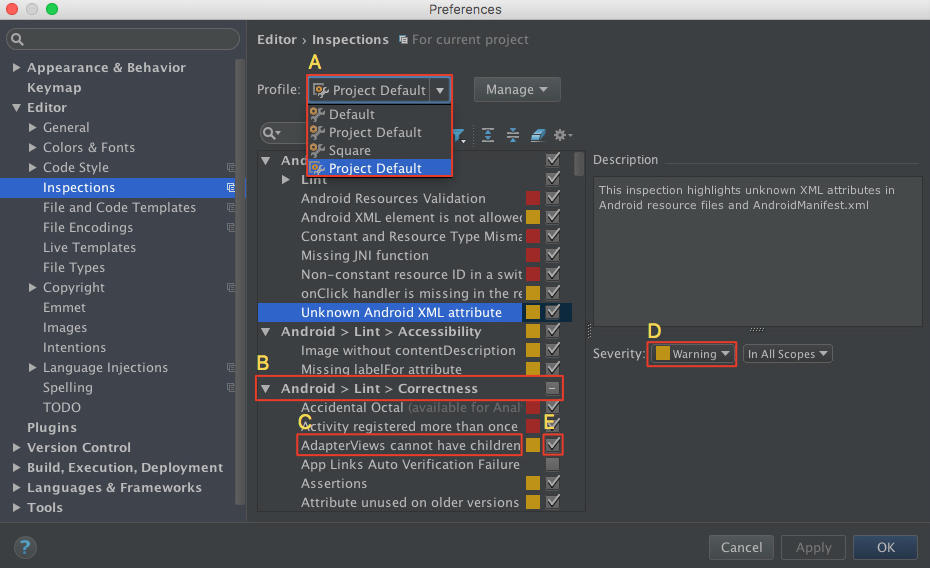This screenshot has width=930, height=568.
Task: Open the In All Scopes dropdown
Action: 788,354
